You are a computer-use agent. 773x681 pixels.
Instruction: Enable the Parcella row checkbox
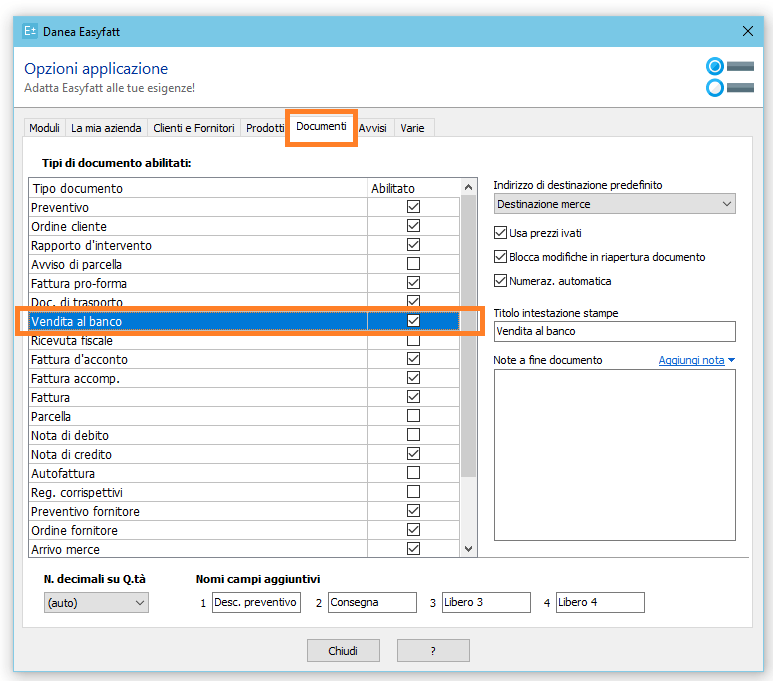click(413, 416)
